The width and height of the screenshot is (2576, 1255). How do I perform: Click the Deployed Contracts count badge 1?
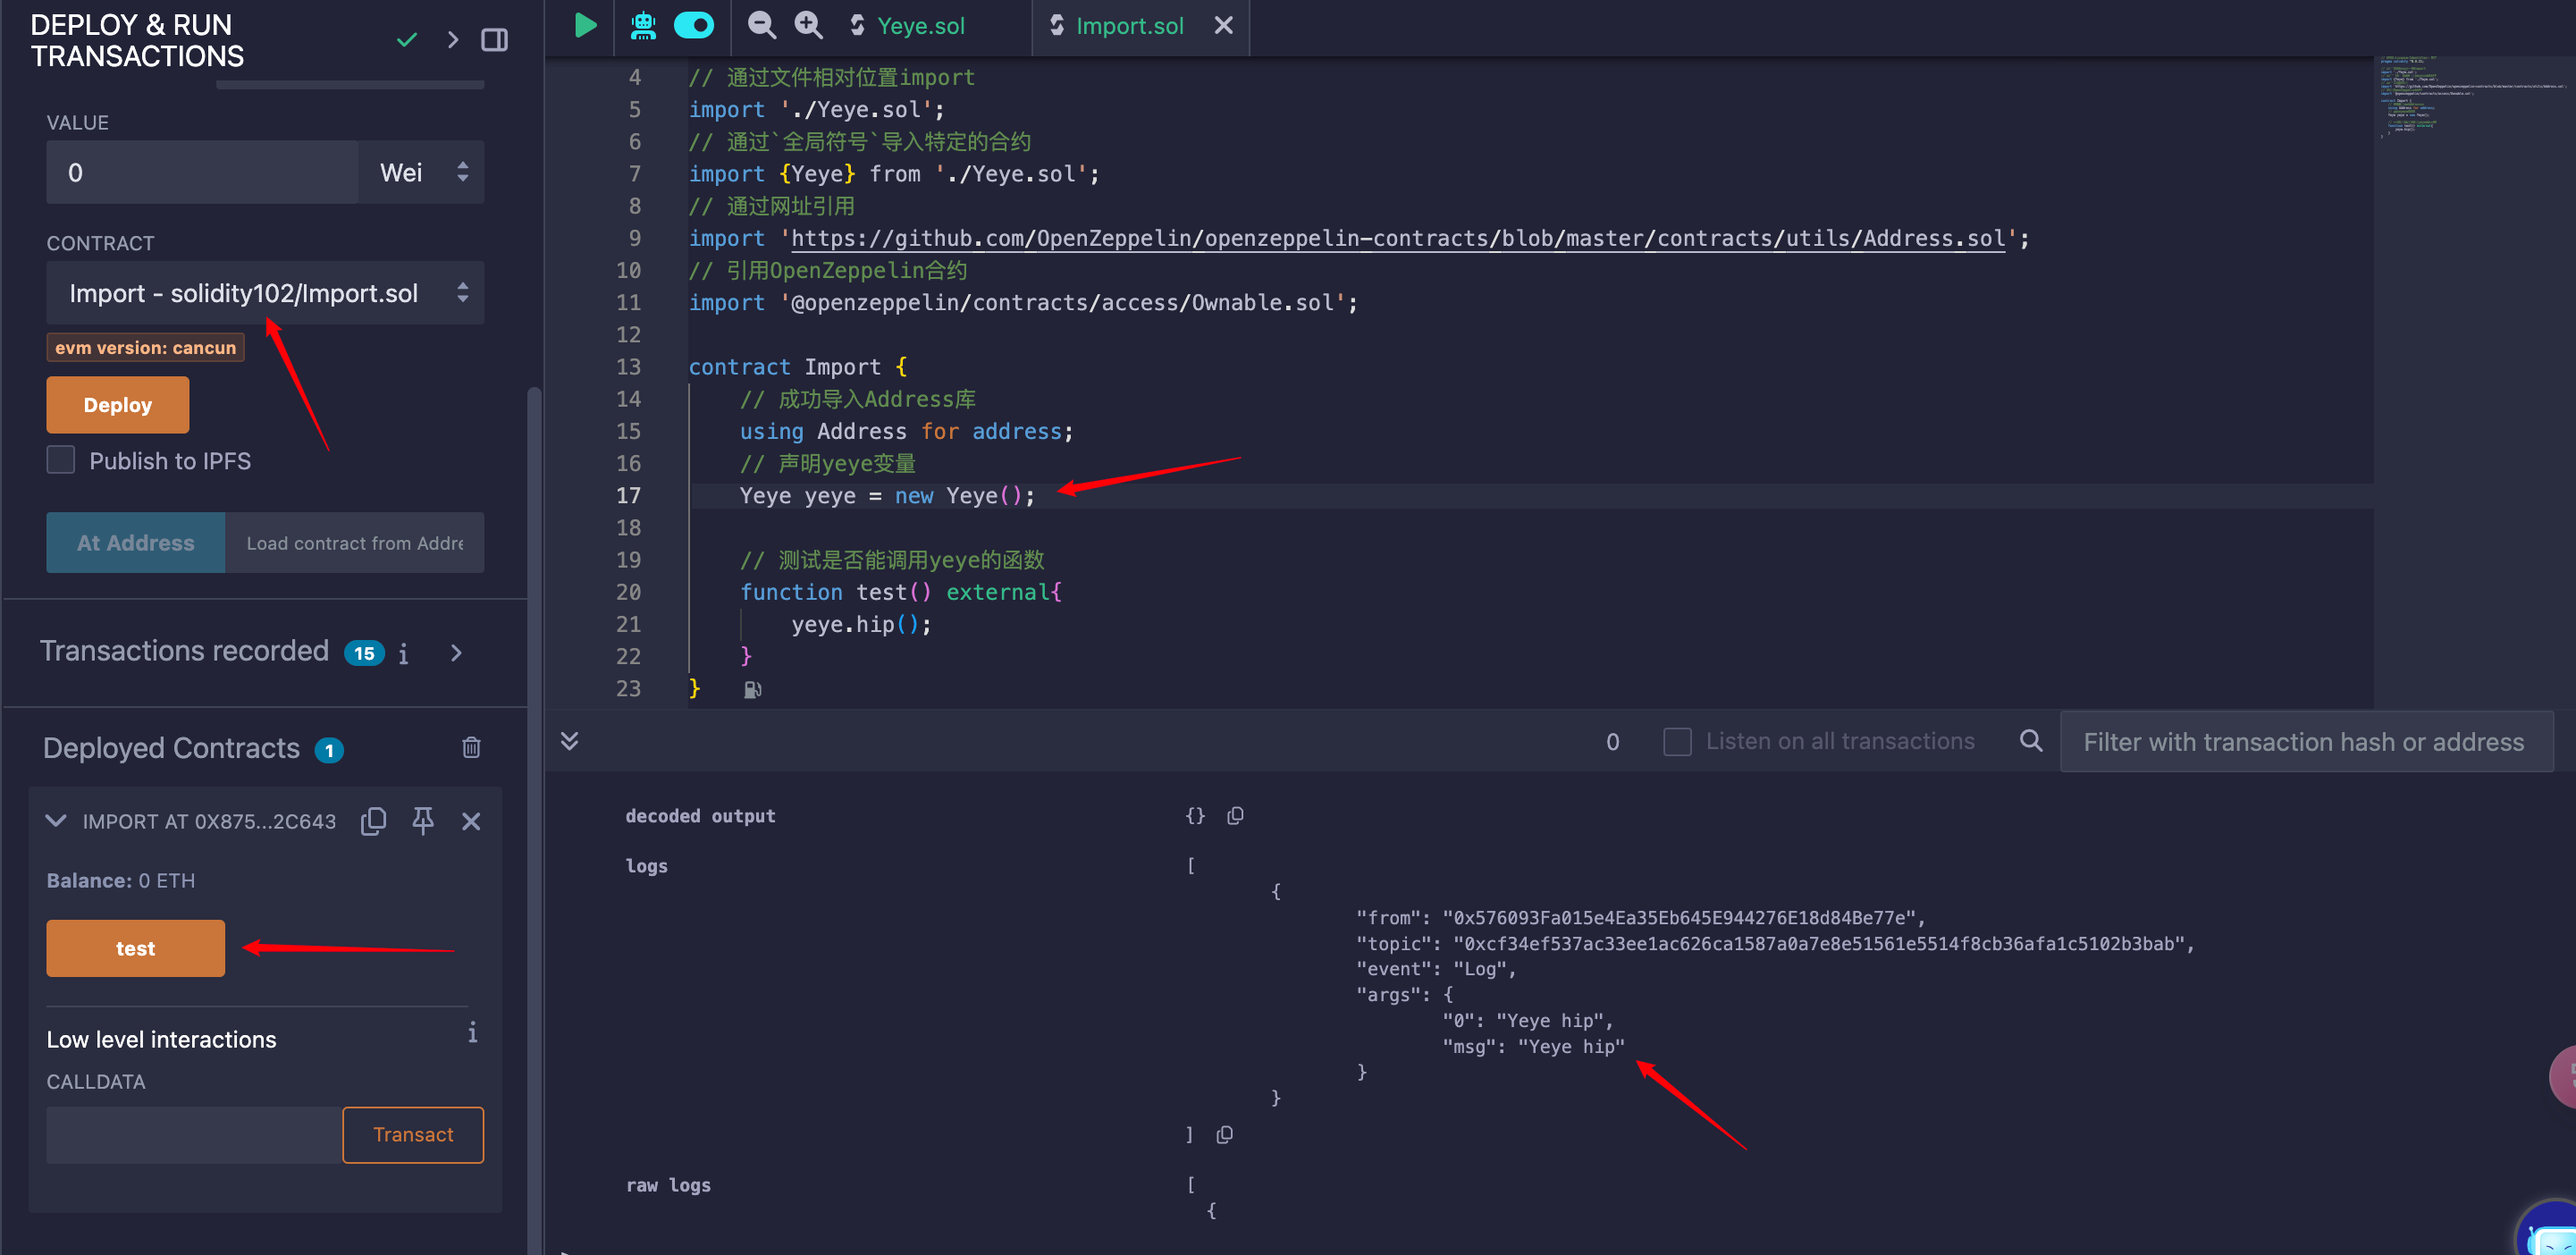click(329, 749)
